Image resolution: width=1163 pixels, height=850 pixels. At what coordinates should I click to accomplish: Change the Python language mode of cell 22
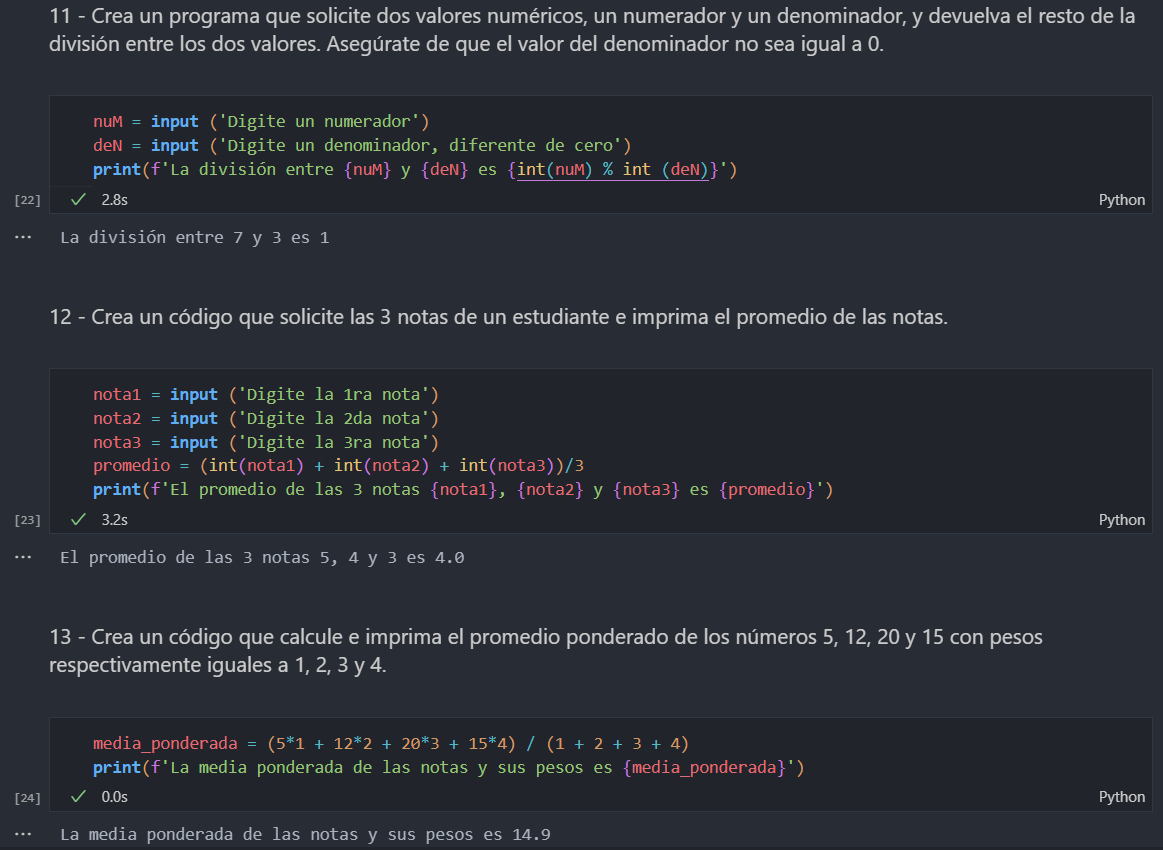click(1121, 200)
